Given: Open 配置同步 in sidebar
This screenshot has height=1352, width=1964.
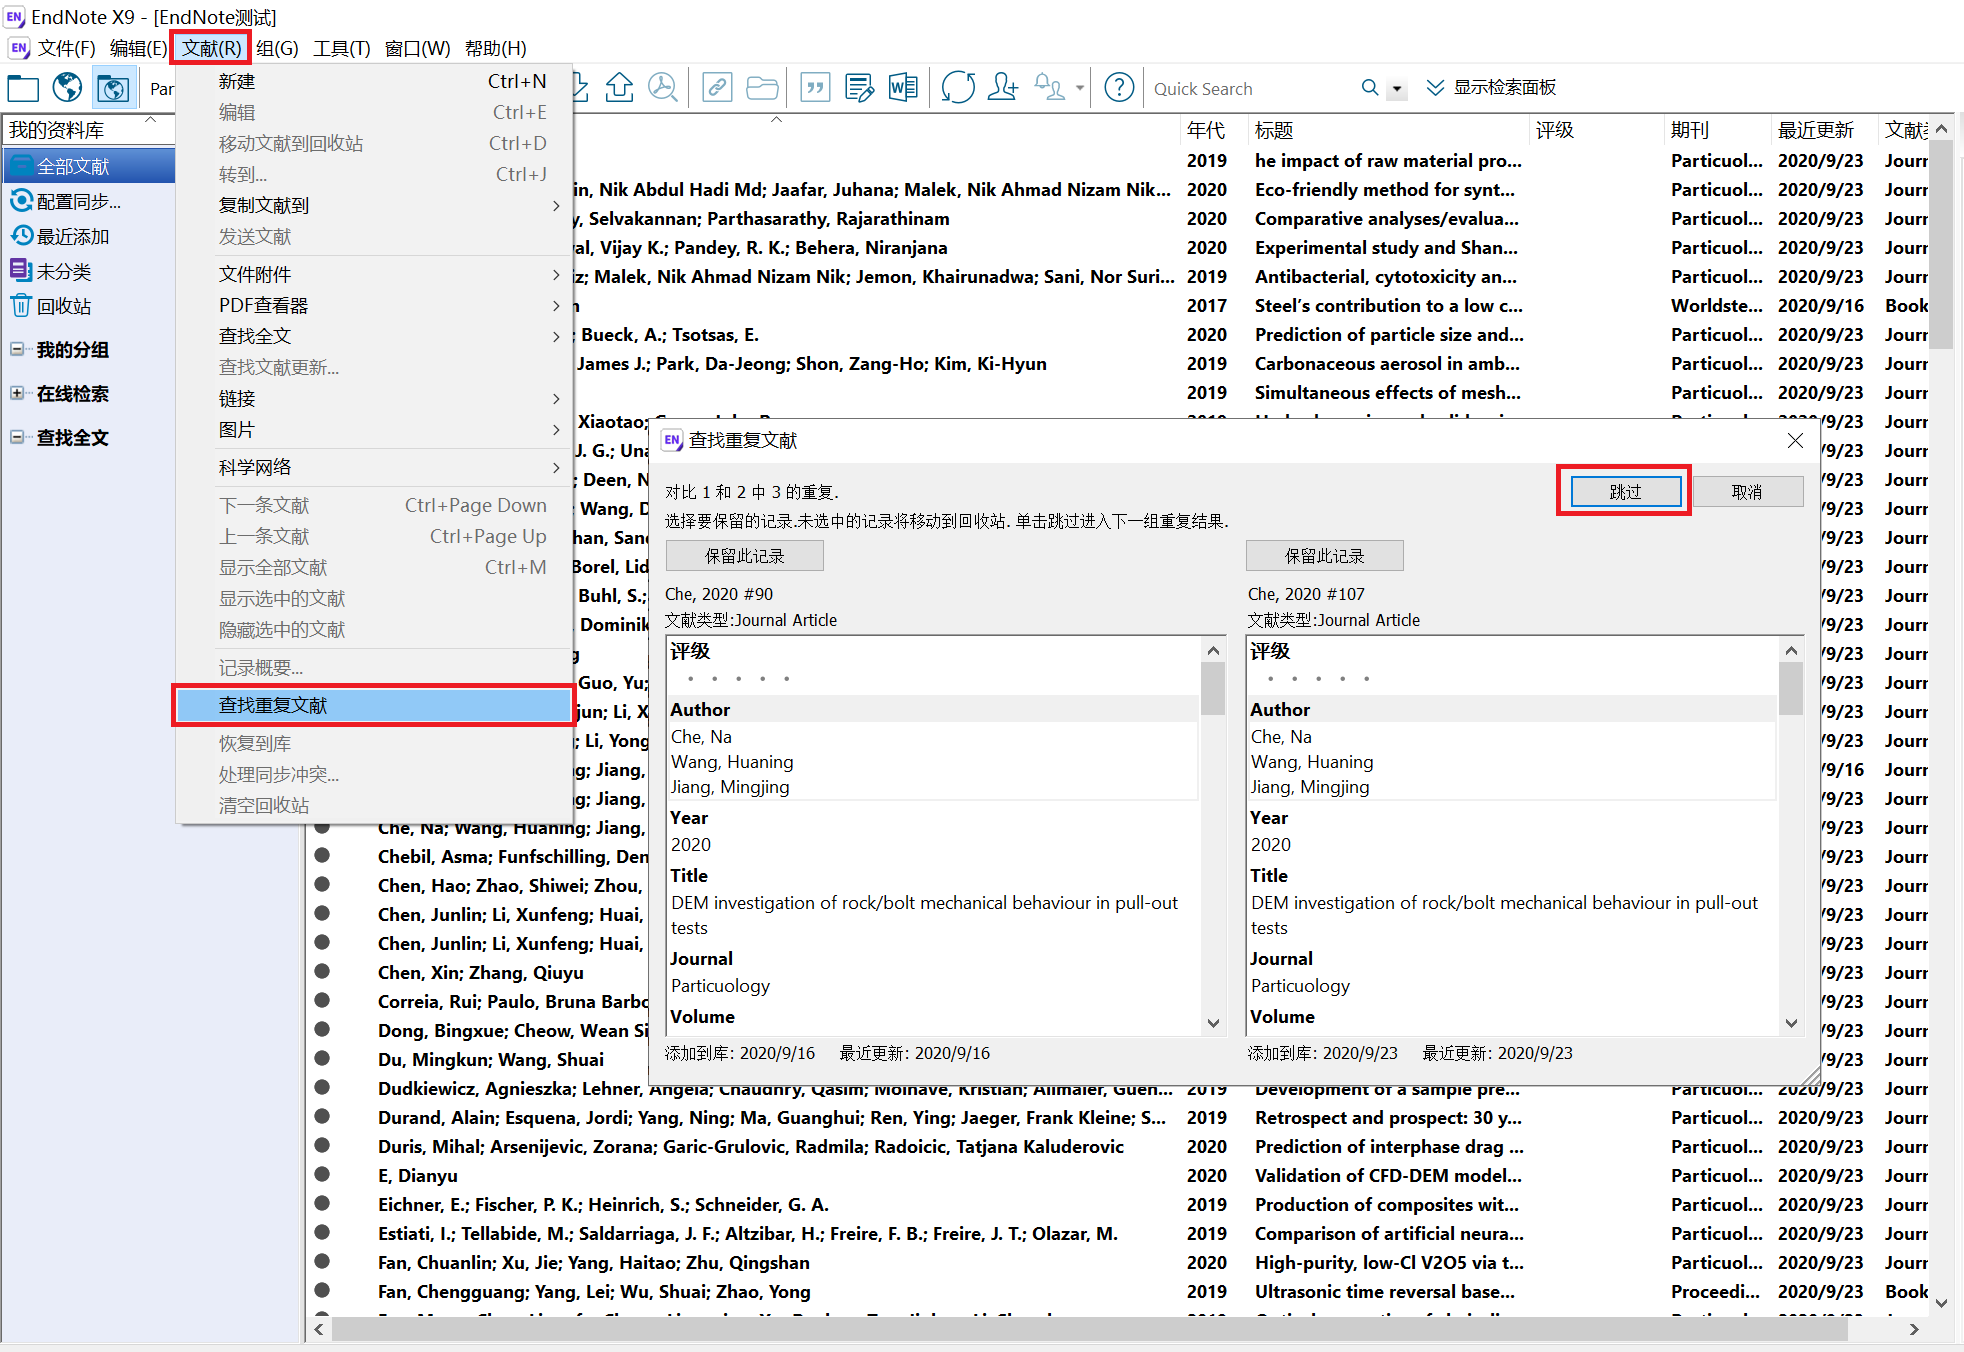Looking at the screenshot, I should click(66, 202).
